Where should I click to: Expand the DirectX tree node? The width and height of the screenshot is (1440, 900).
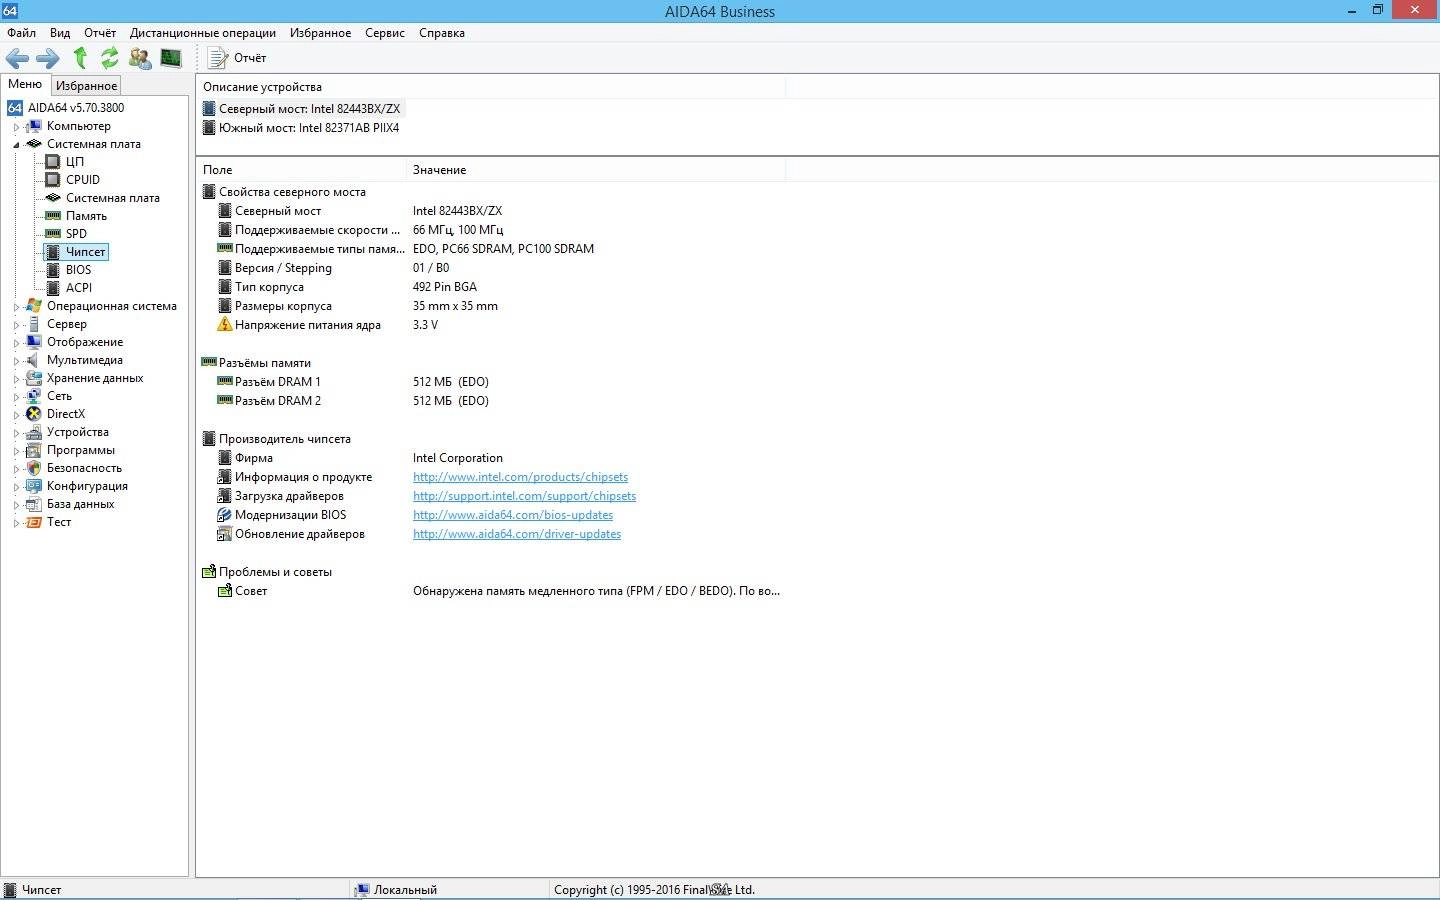coord(16,415)
